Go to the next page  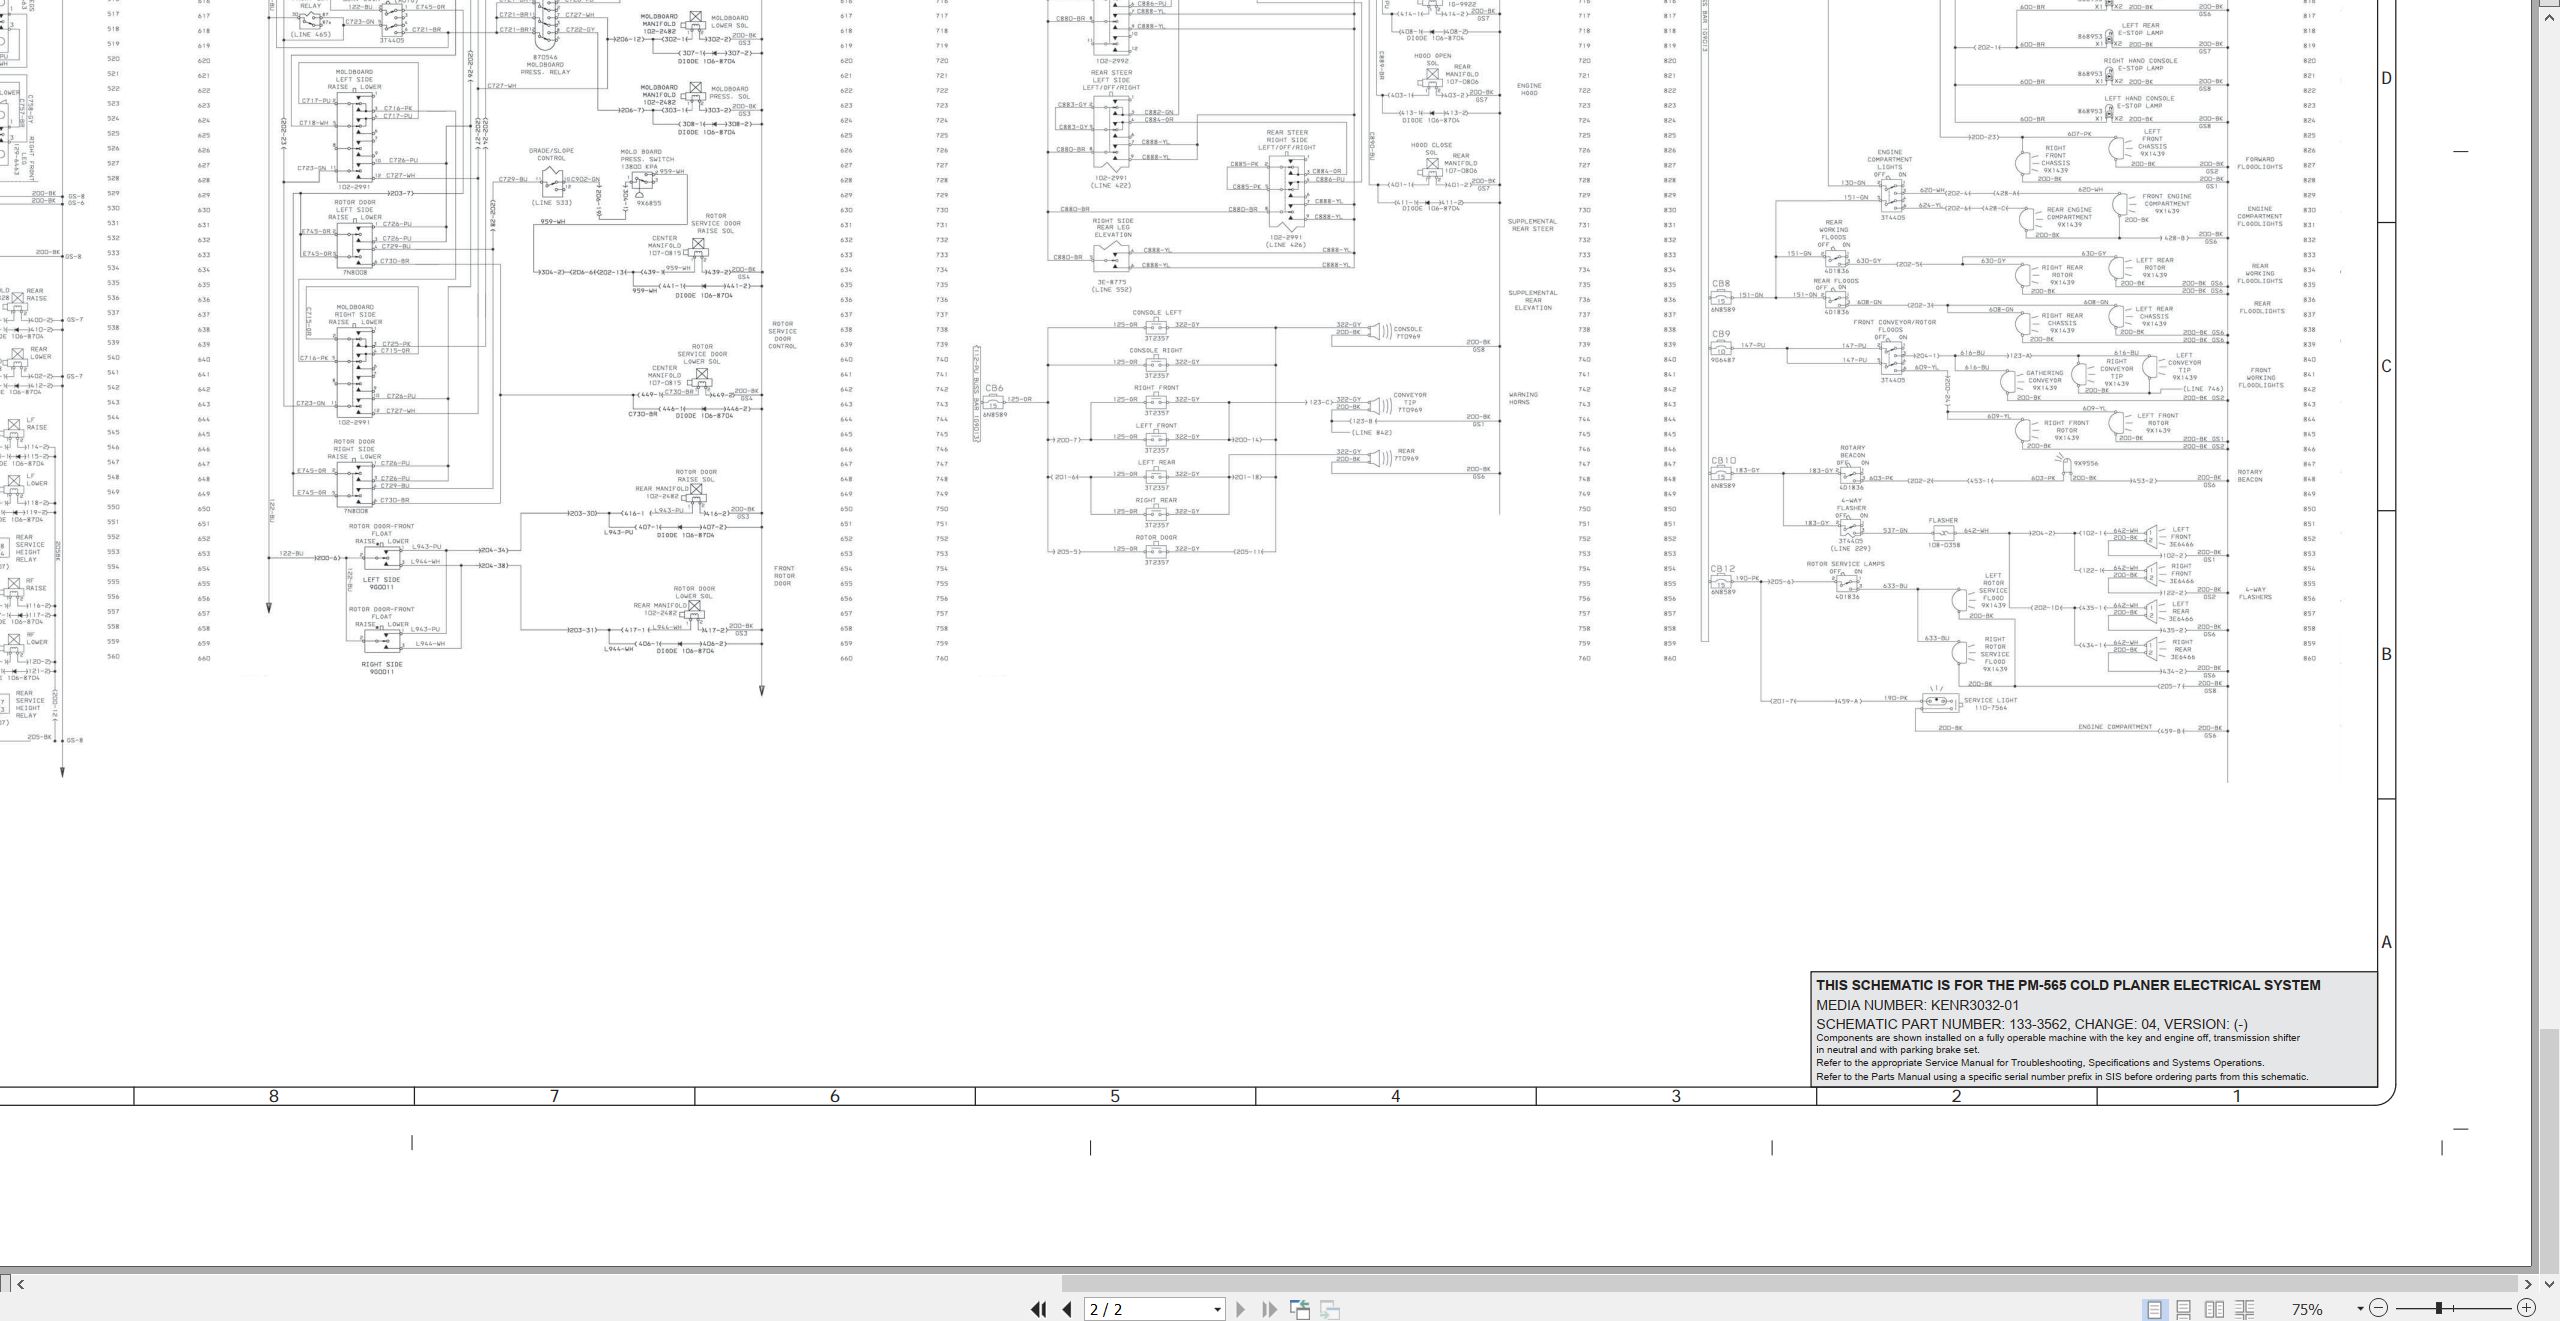coord(1241,1309)
